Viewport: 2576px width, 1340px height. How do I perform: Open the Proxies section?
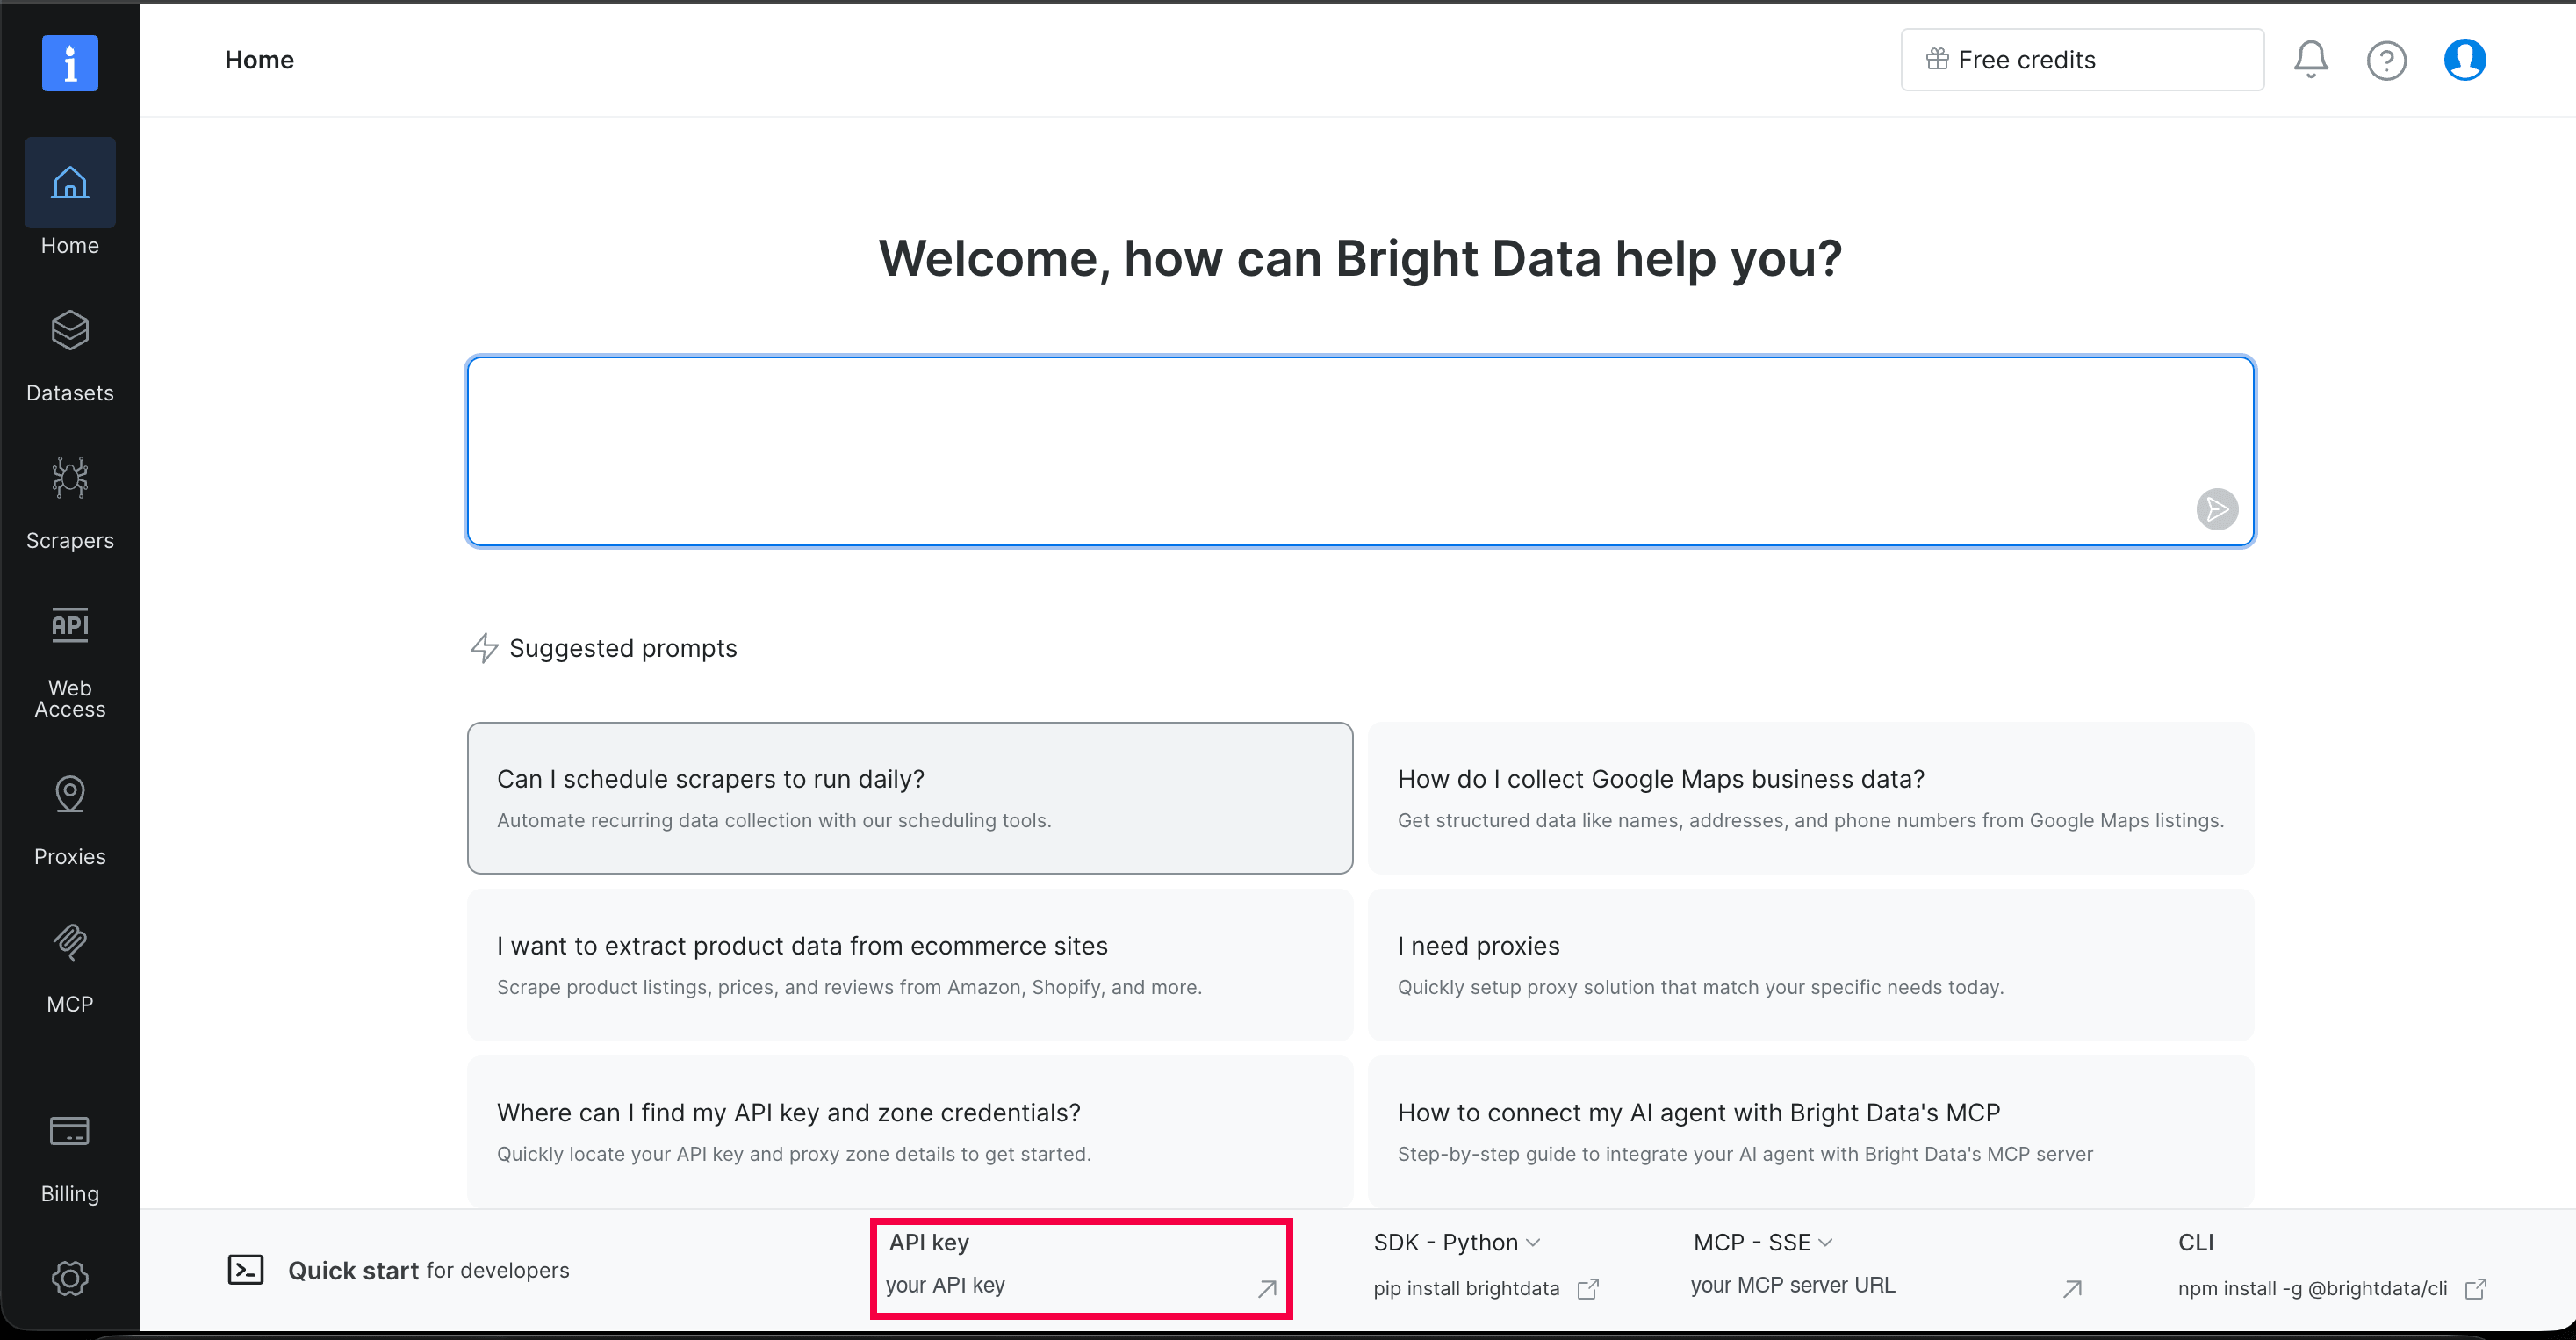pos(70,821)
